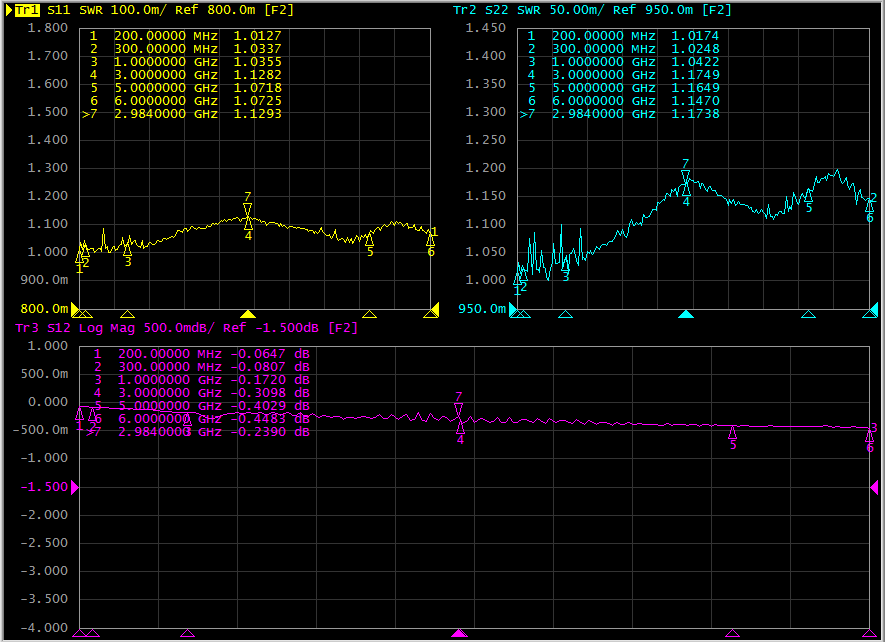Select marker 5 on the yellow S11 trace
The height and width of the screenshot is (642, 885).
click(x=369, y=239)
